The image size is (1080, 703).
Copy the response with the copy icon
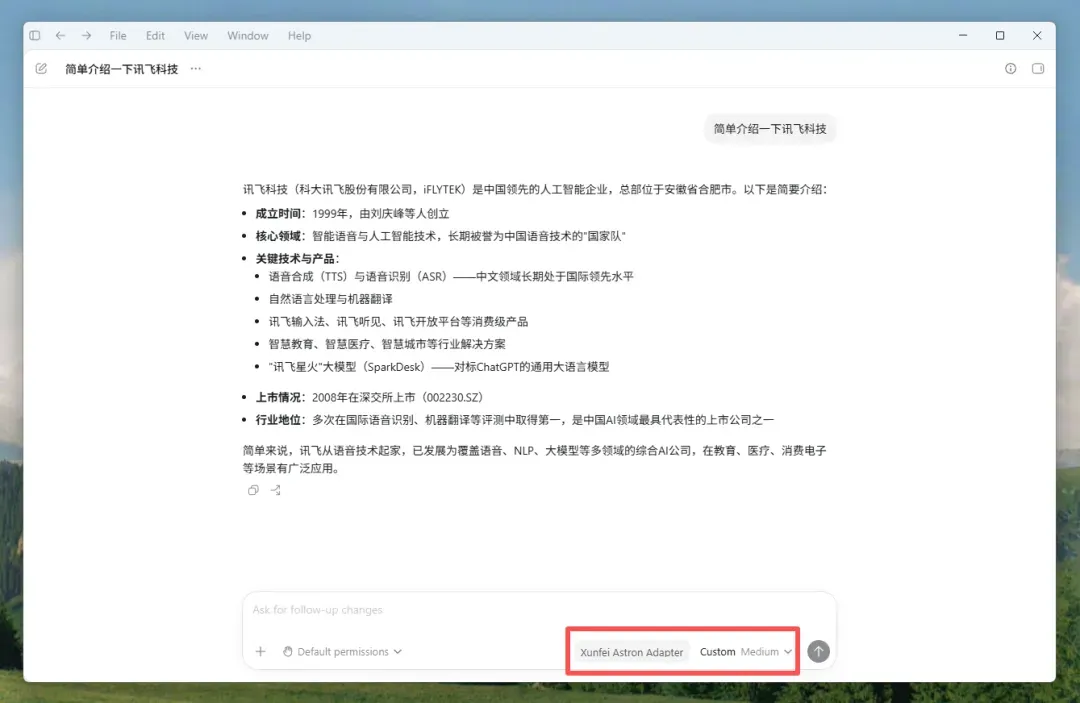tap(253, 490)
